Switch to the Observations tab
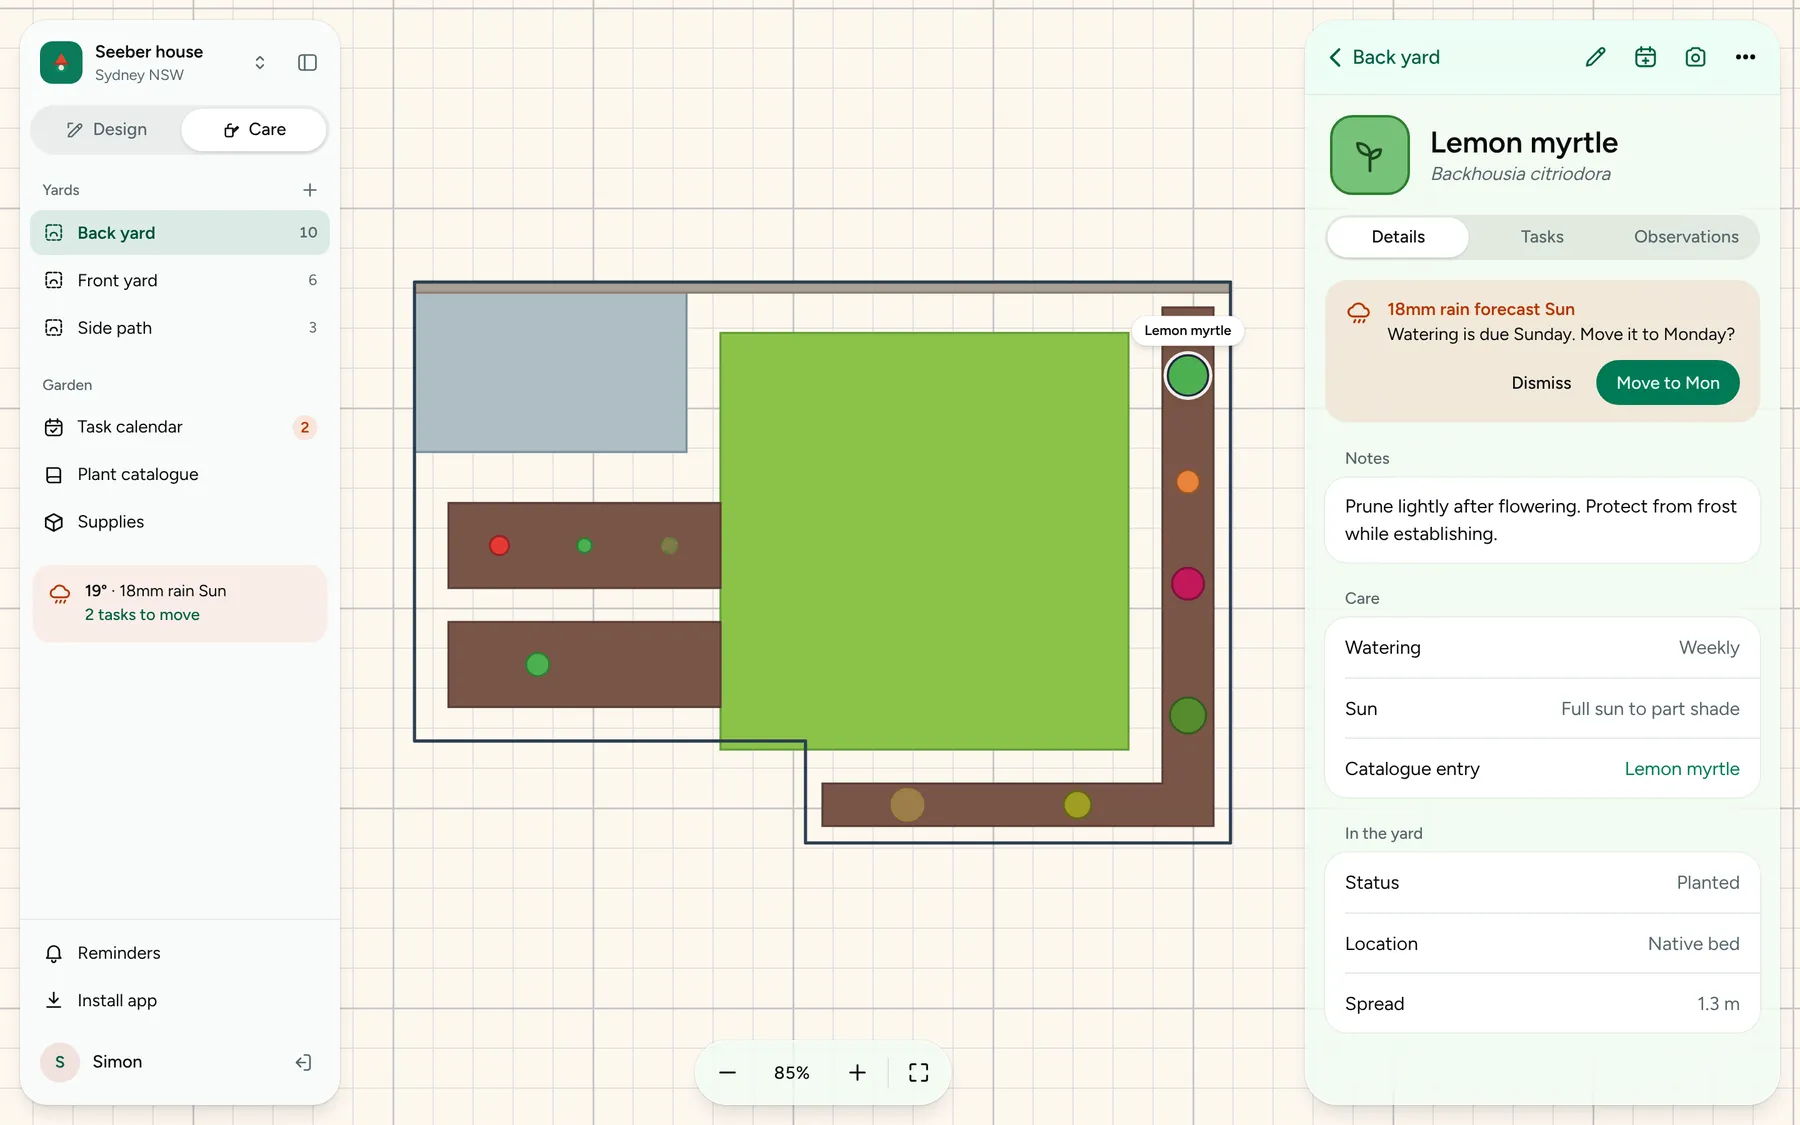This screenshot has width=1800, height=1125. click(1686, 237)
